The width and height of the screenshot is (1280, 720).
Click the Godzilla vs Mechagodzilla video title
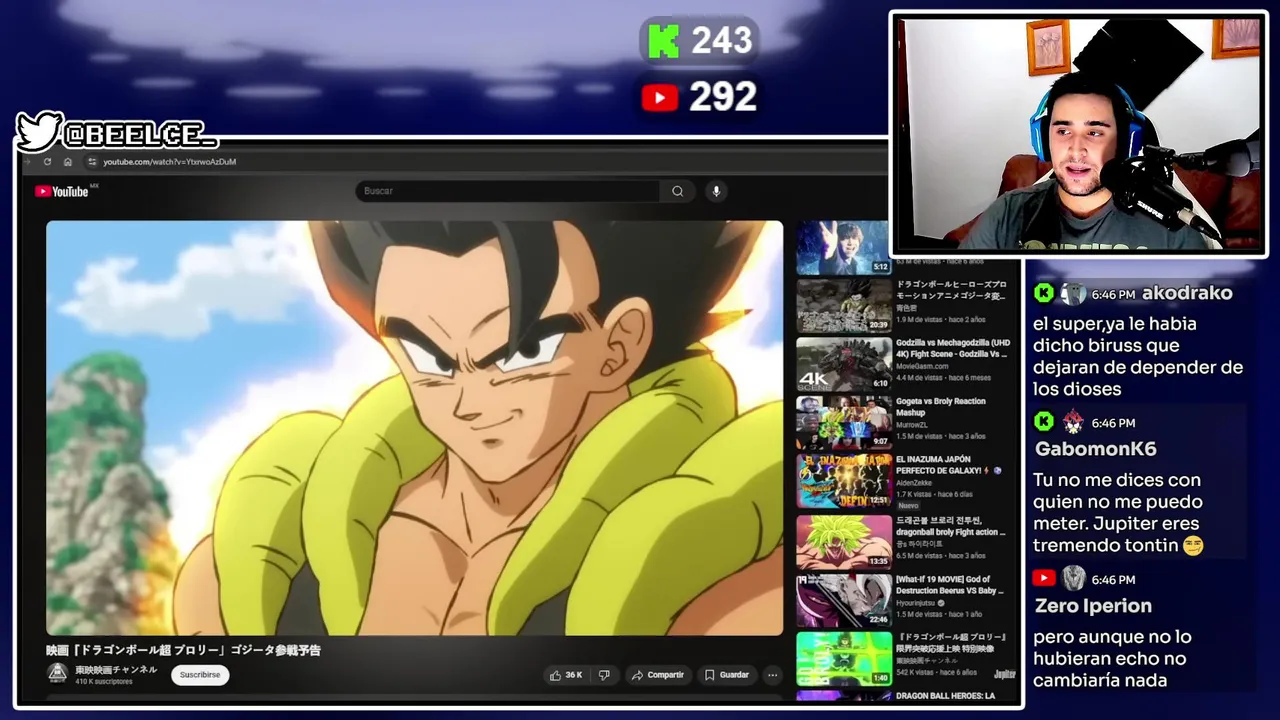pyautogui.click(x=953, y=348)
